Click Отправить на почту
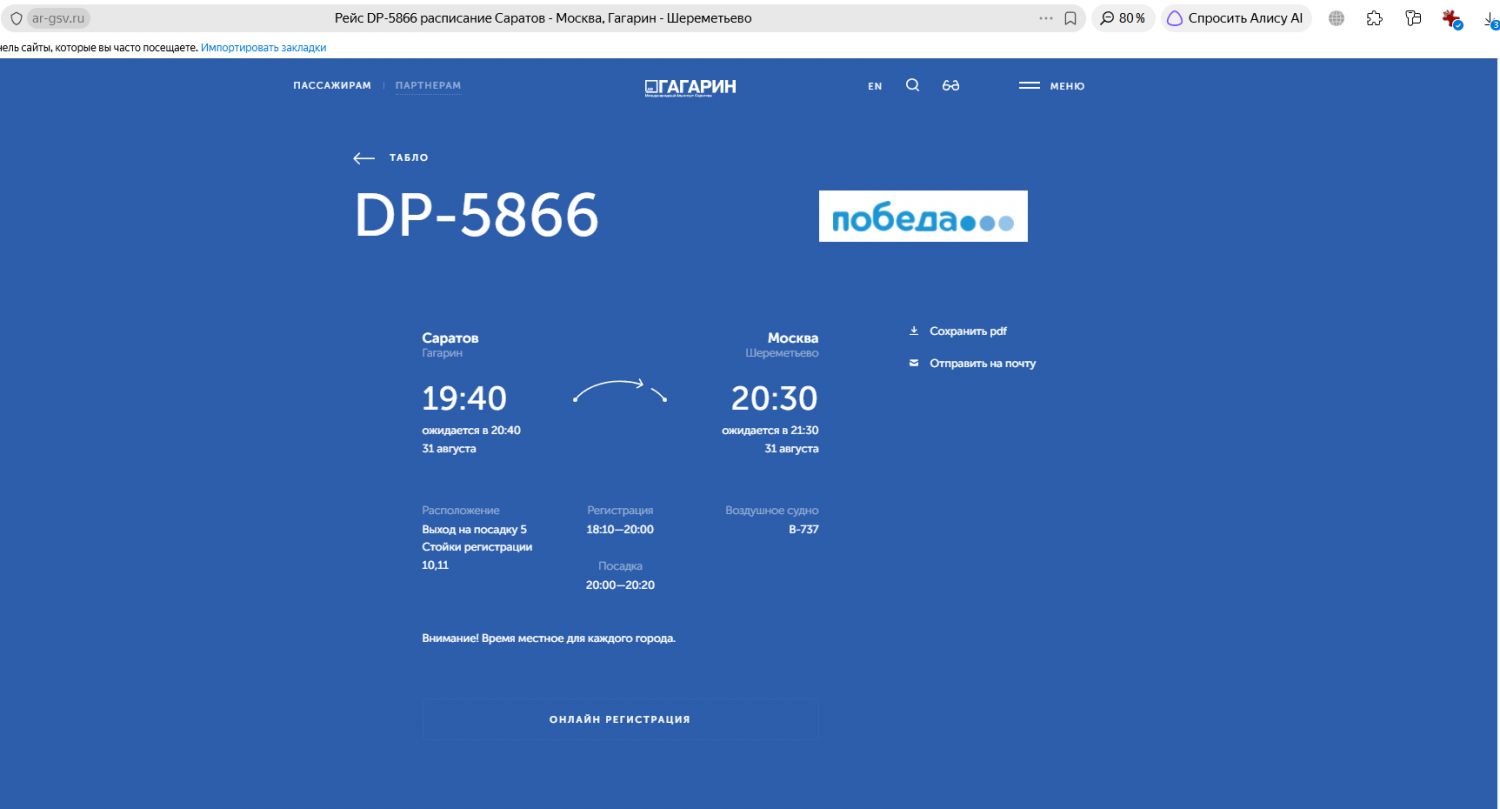This screenshot has width=1500, height=809. (x=972, y=363)
